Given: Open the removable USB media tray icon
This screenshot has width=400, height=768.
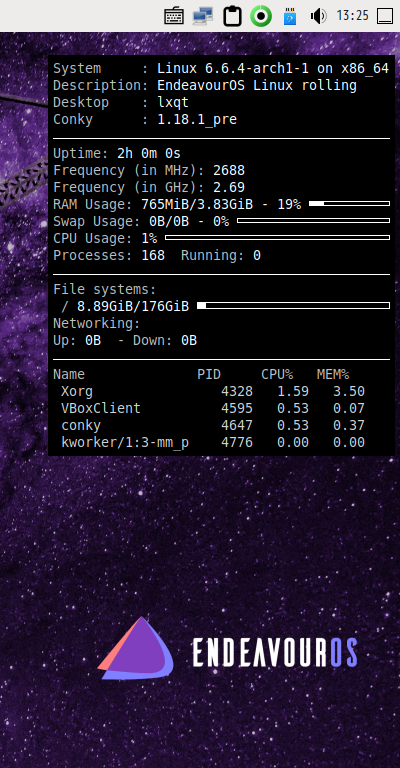Looking at the screenshot, I should 290,16.
